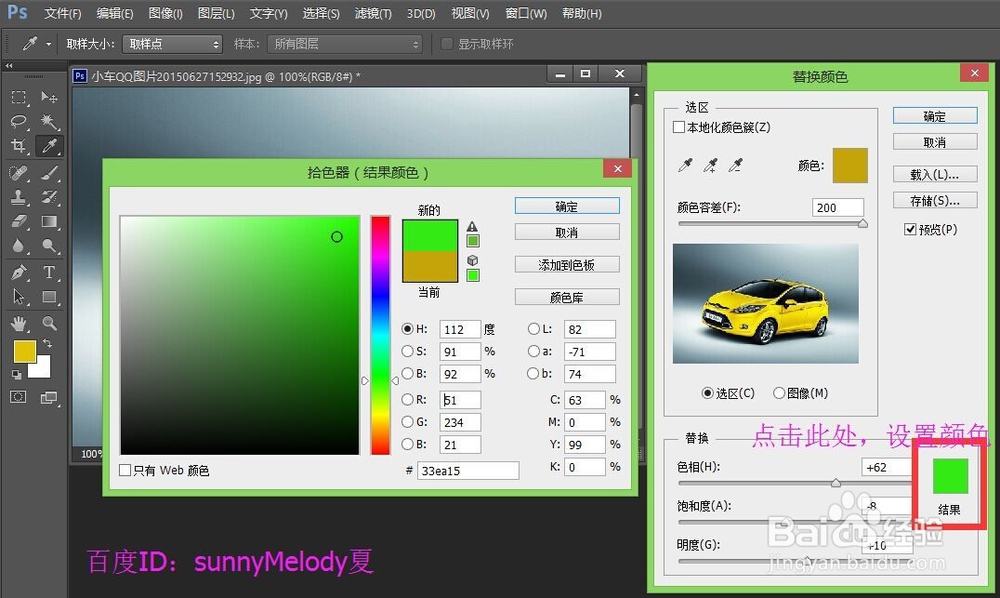1000x598 pixels.
Task: Click Save (S) button in Replace Color
Action: pos(935,200)
